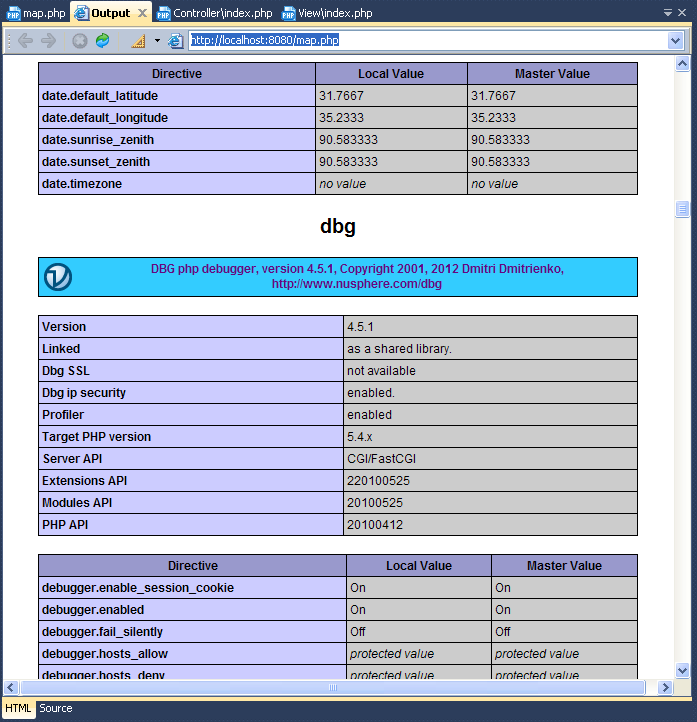This screenshot has height=722, width=697.
Task: Click the horizontal scrollbar thumb
Action: click(x=333, y=687)
